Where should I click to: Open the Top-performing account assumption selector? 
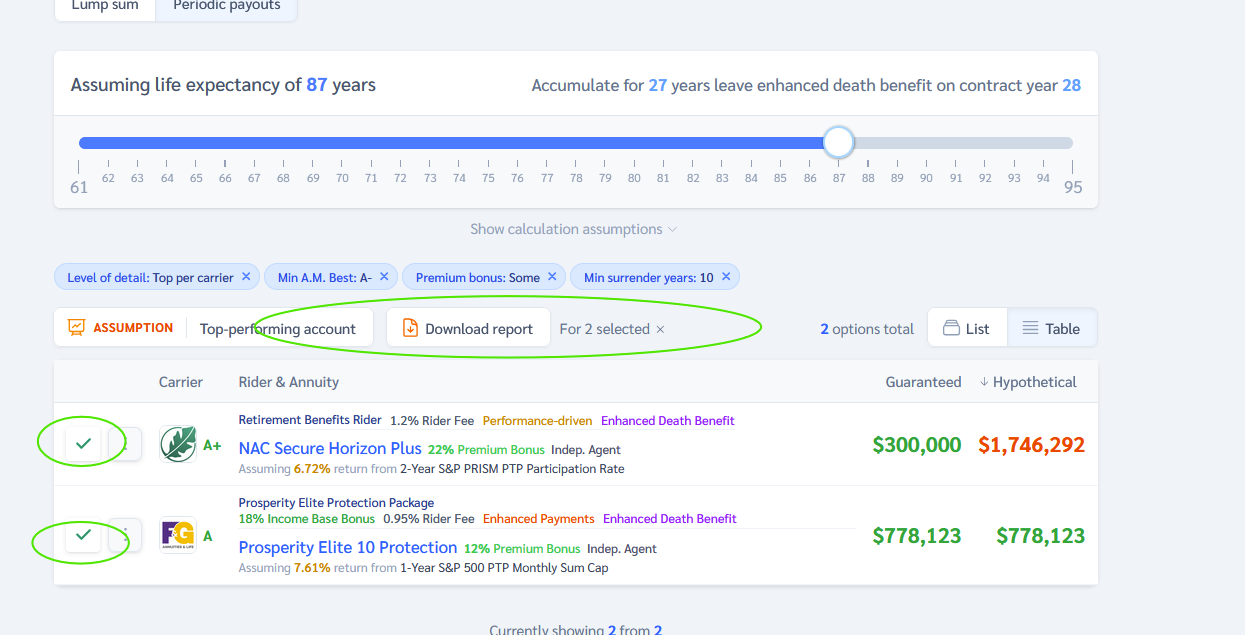pyautogui.click(x=278, y=328)
